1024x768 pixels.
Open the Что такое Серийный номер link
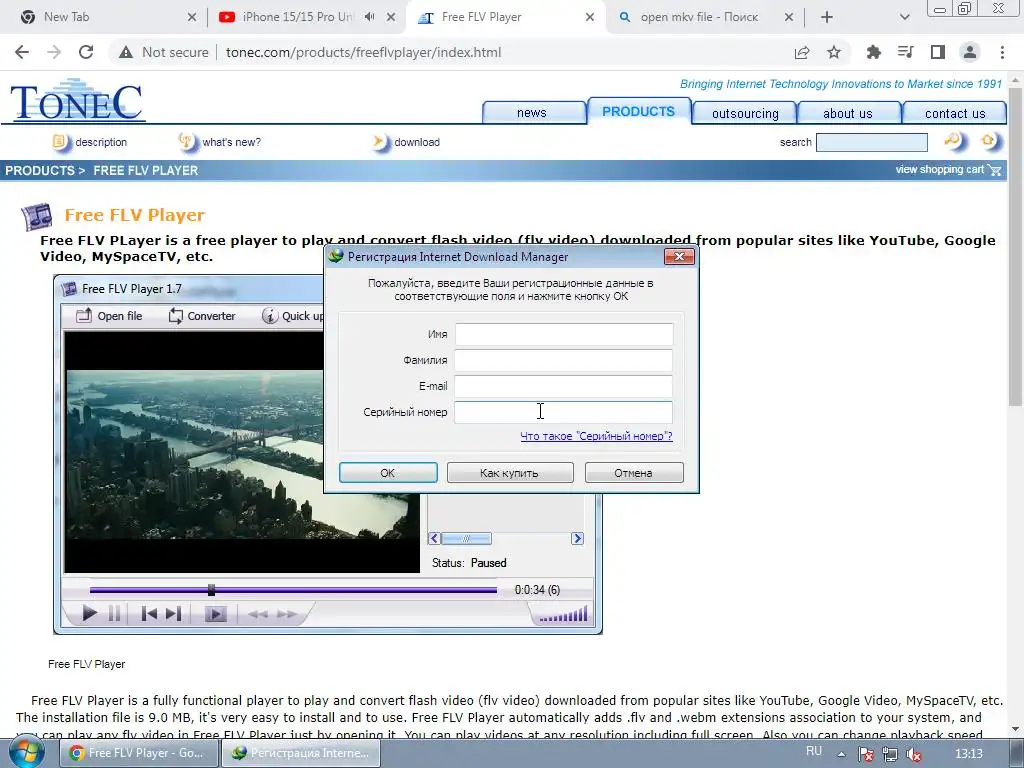(x=596, y=436)
